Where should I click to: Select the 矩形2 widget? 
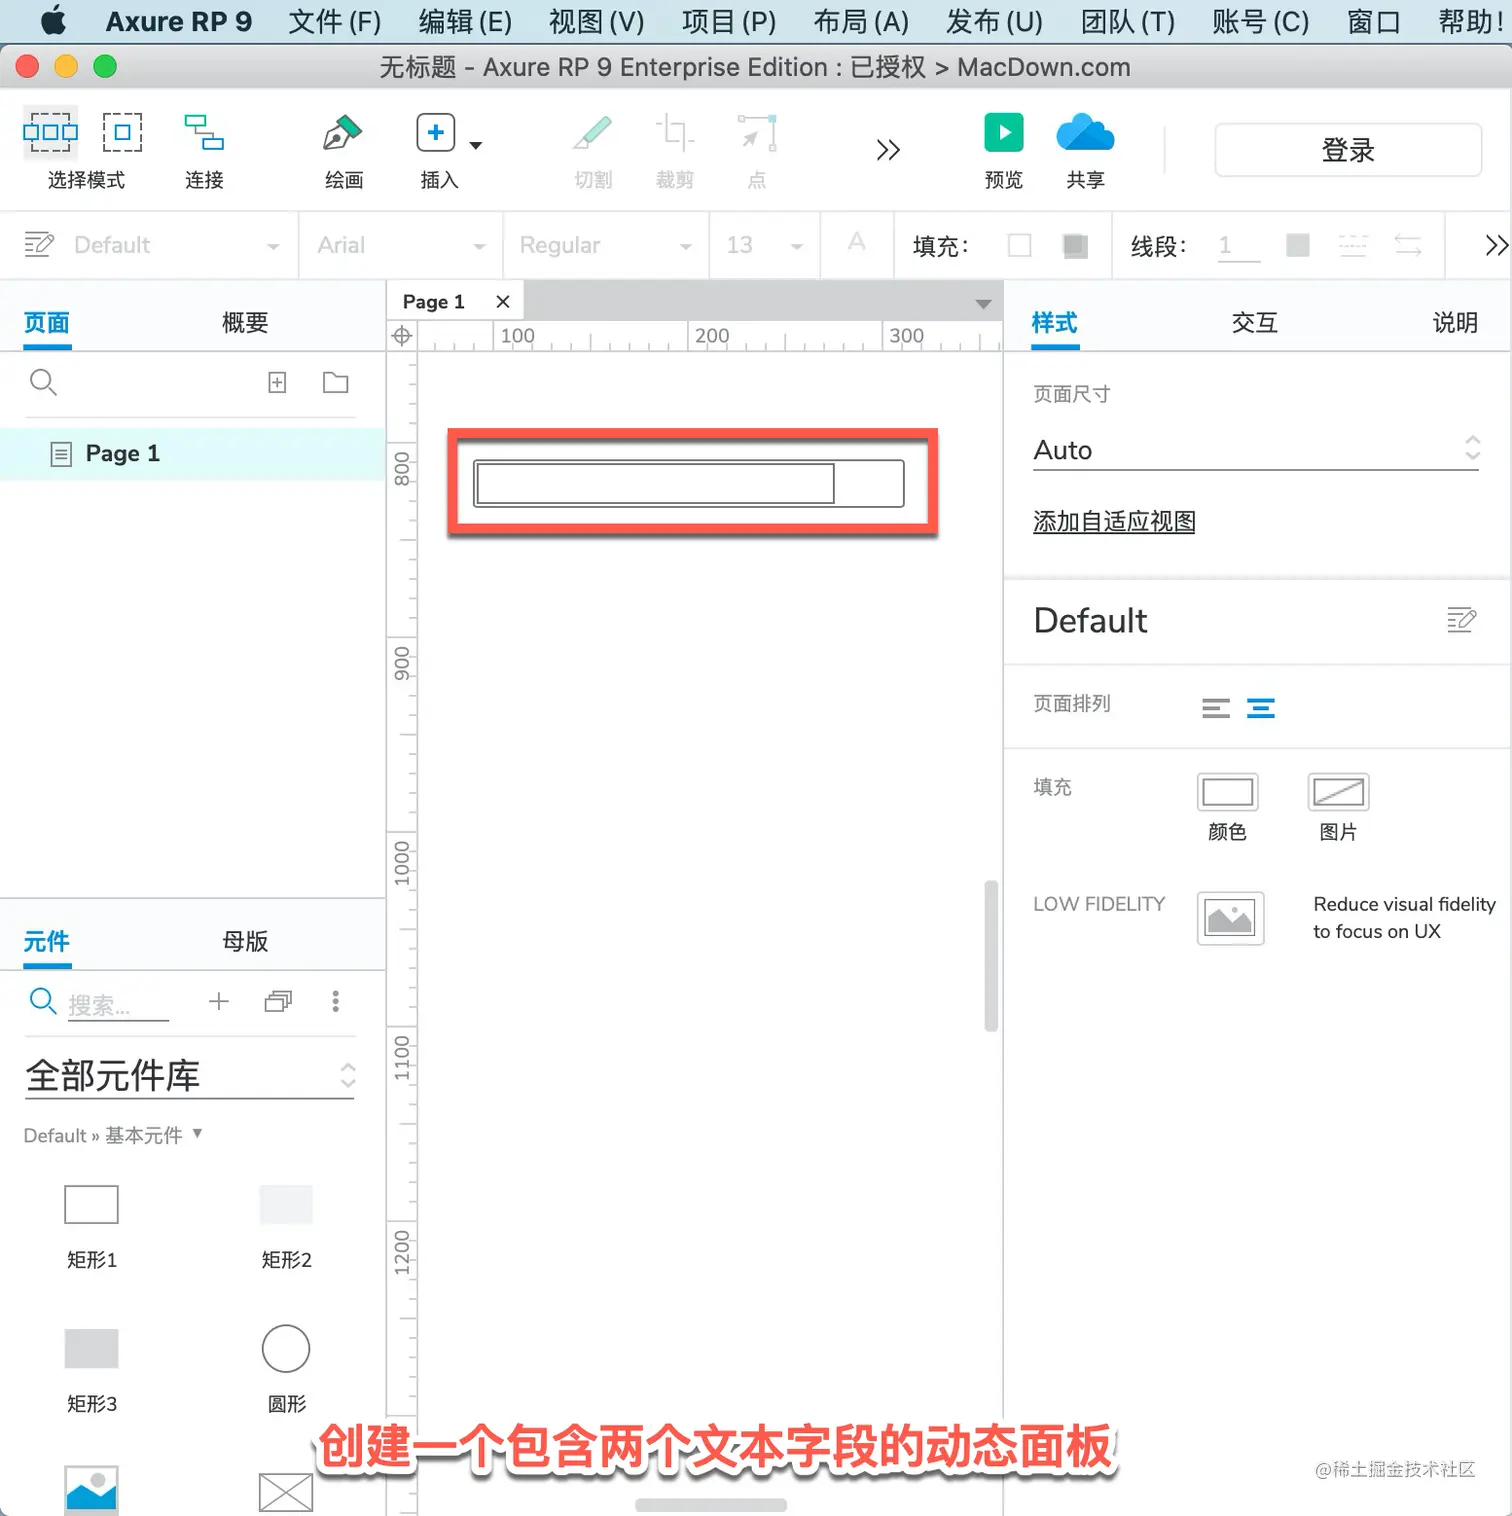point(286,1205)
